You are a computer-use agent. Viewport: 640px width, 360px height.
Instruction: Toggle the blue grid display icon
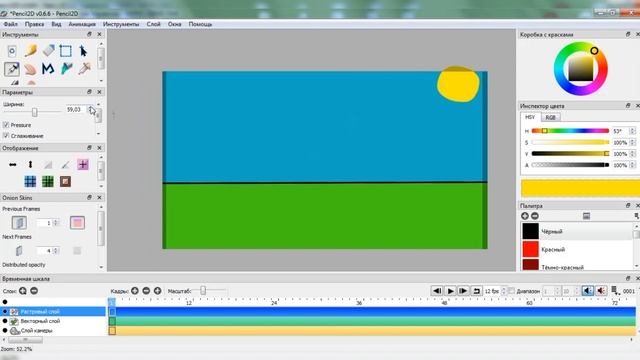click(x=30, y=181)
